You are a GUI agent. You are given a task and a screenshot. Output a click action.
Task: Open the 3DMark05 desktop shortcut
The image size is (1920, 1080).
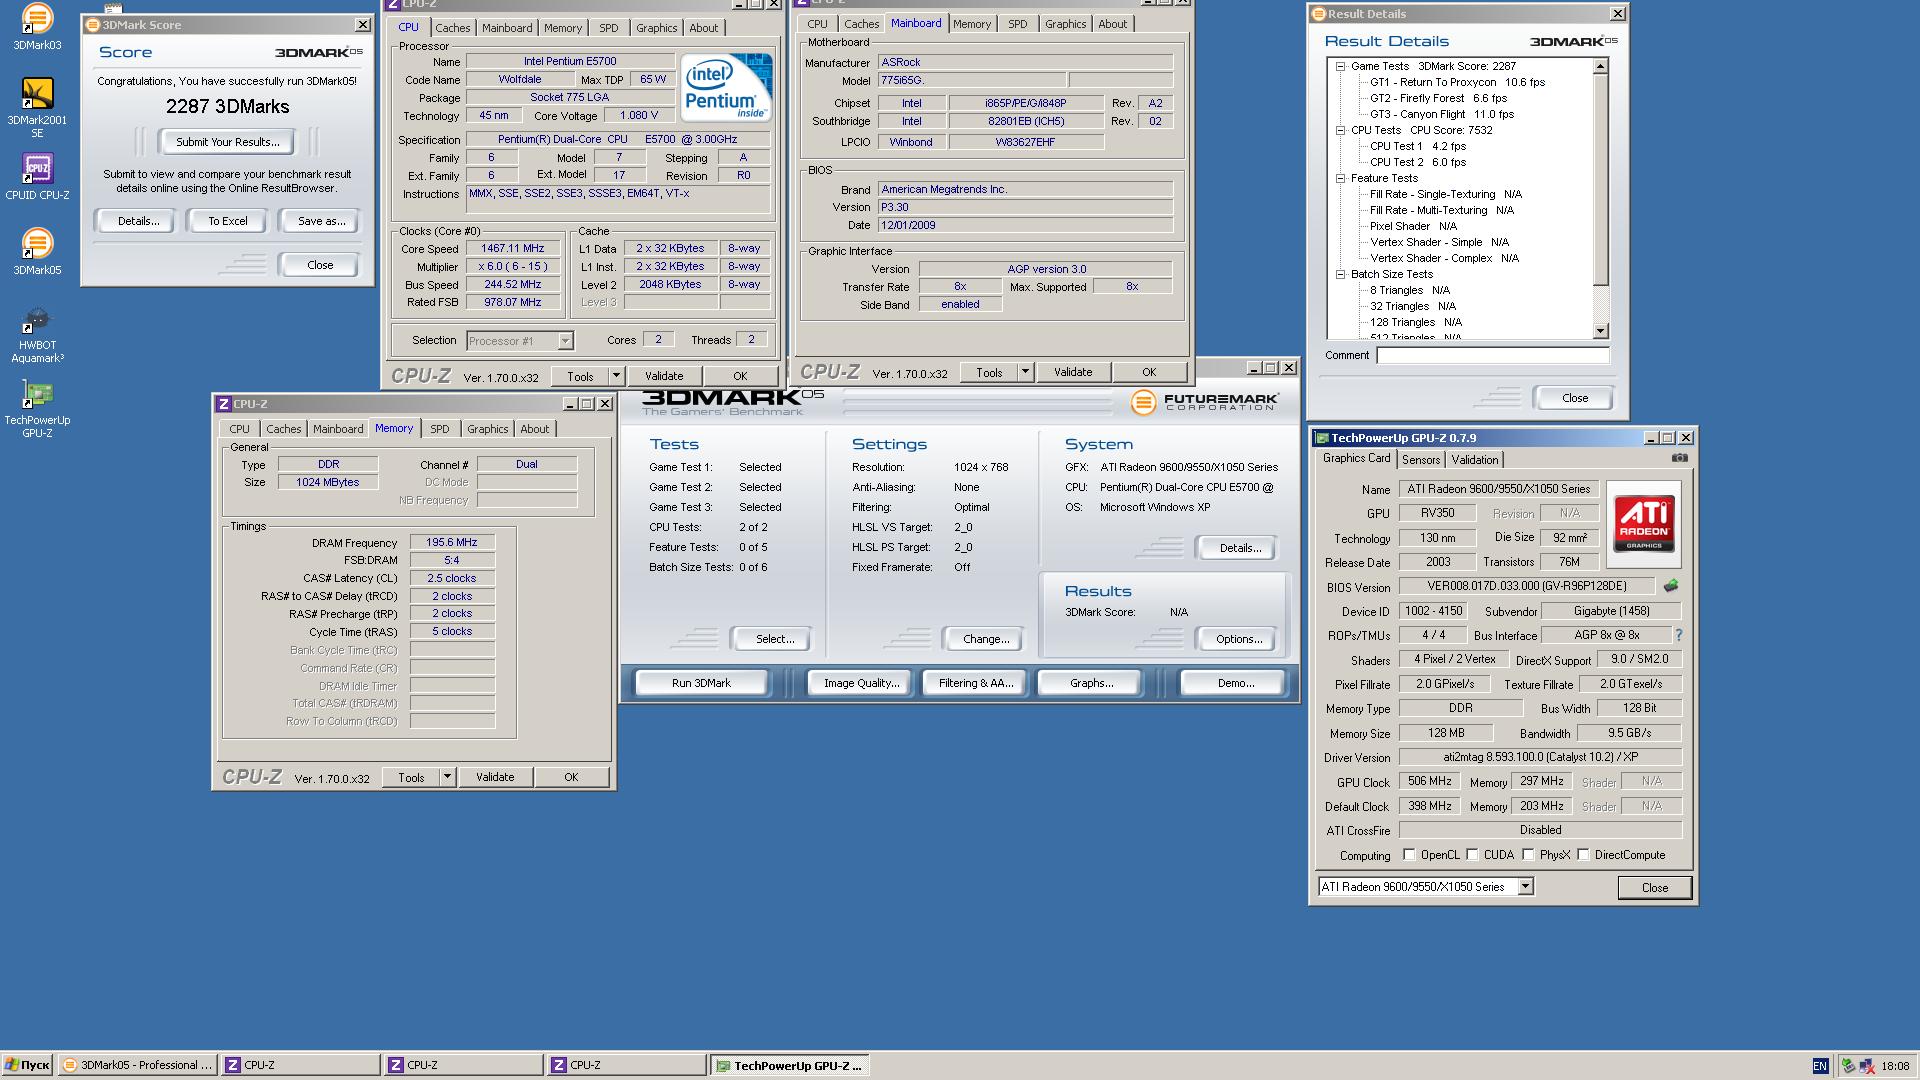tap(37, 252)
